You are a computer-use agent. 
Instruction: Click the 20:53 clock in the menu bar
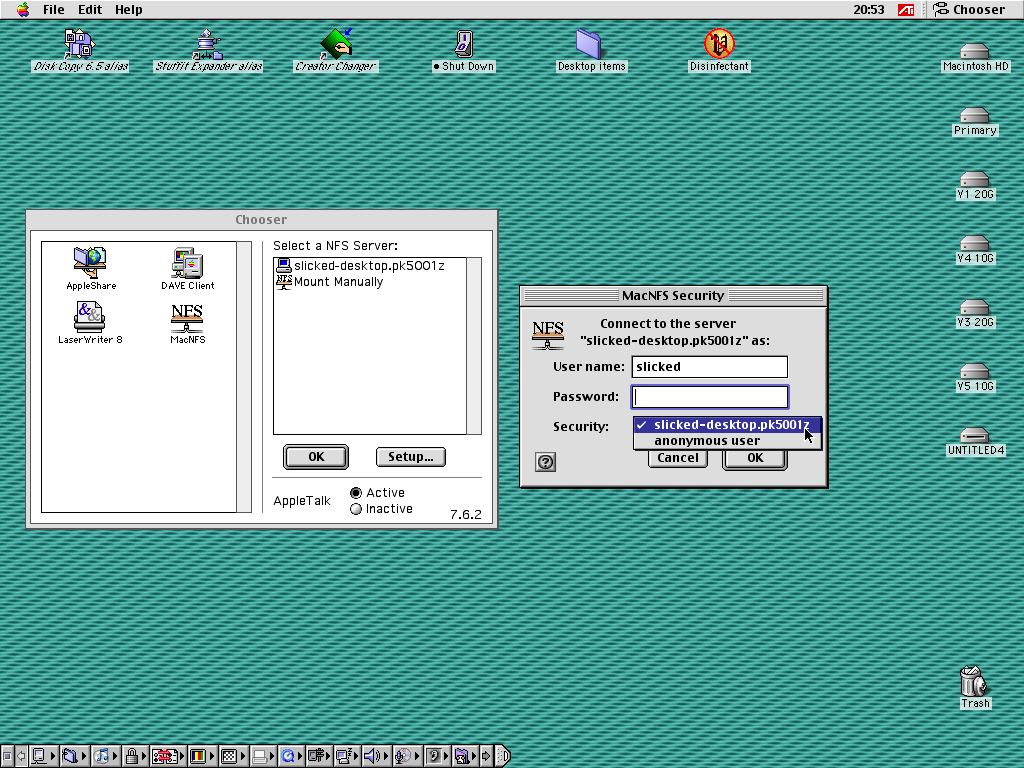(x=869, y=10)
